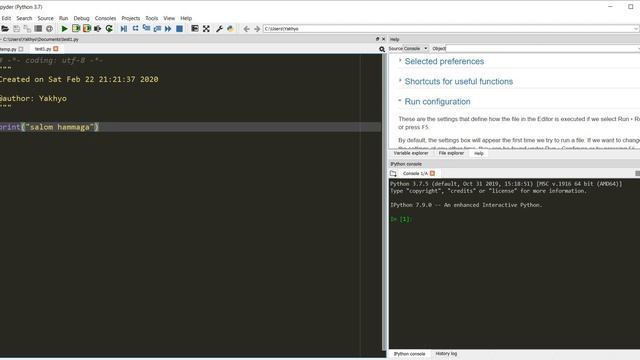This screenshot has height=360, width=640.
Task: Click the Shortcuts for useful functions heading
Action: coord(458,81)
